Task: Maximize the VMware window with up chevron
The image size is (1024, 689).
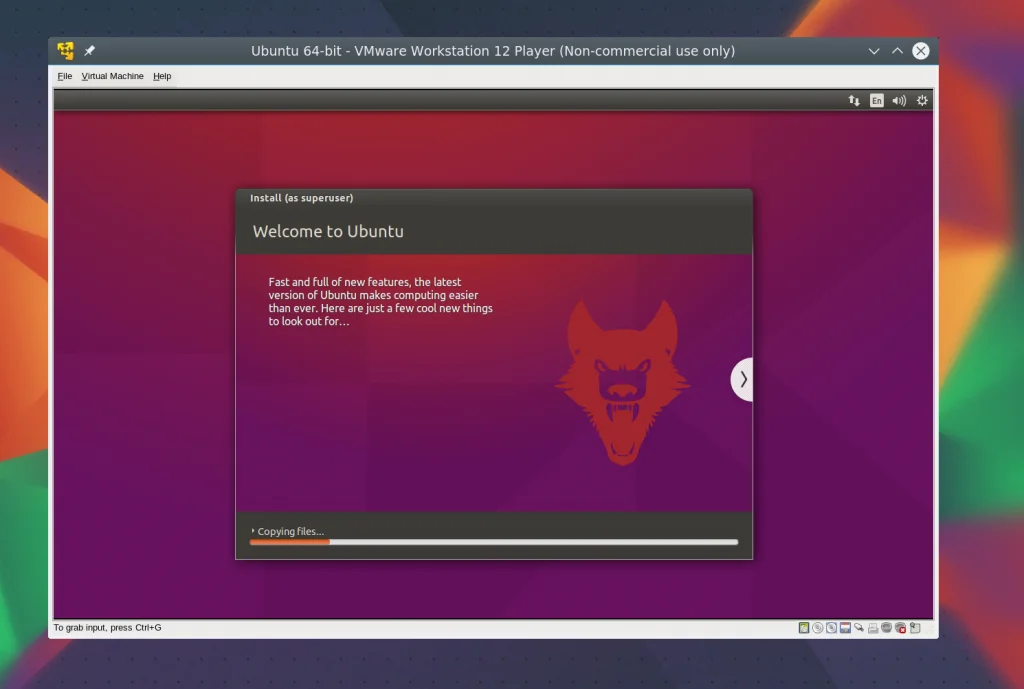Action: point(897,51)
